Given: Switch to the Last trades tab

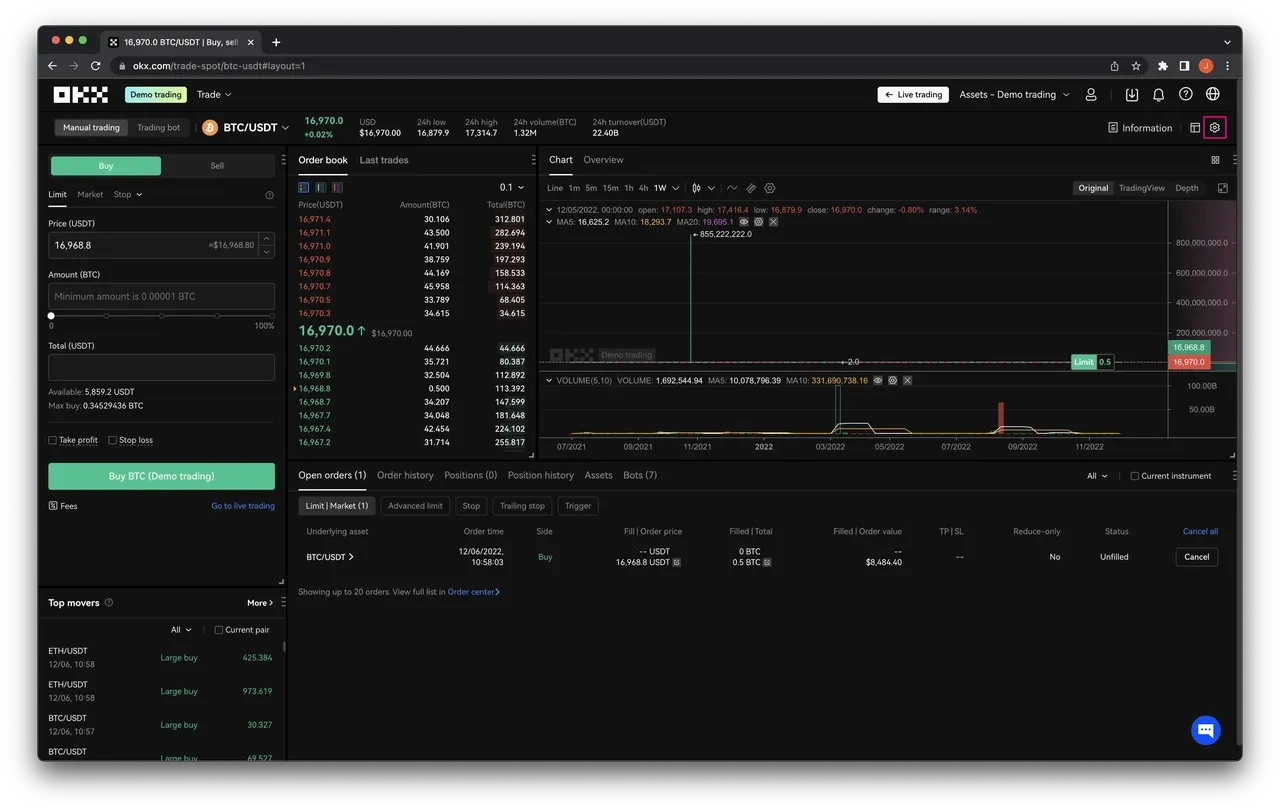Looking at the screenshot, I should click(x=384, y=160).
